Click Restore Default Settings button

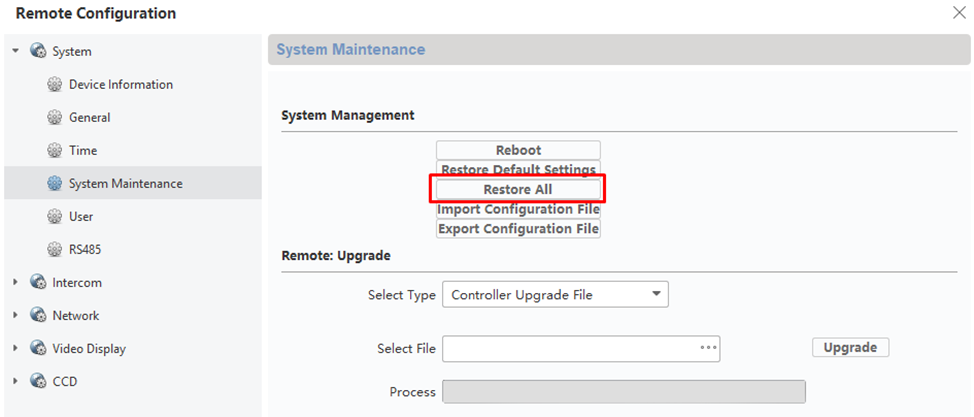(518, 170)
